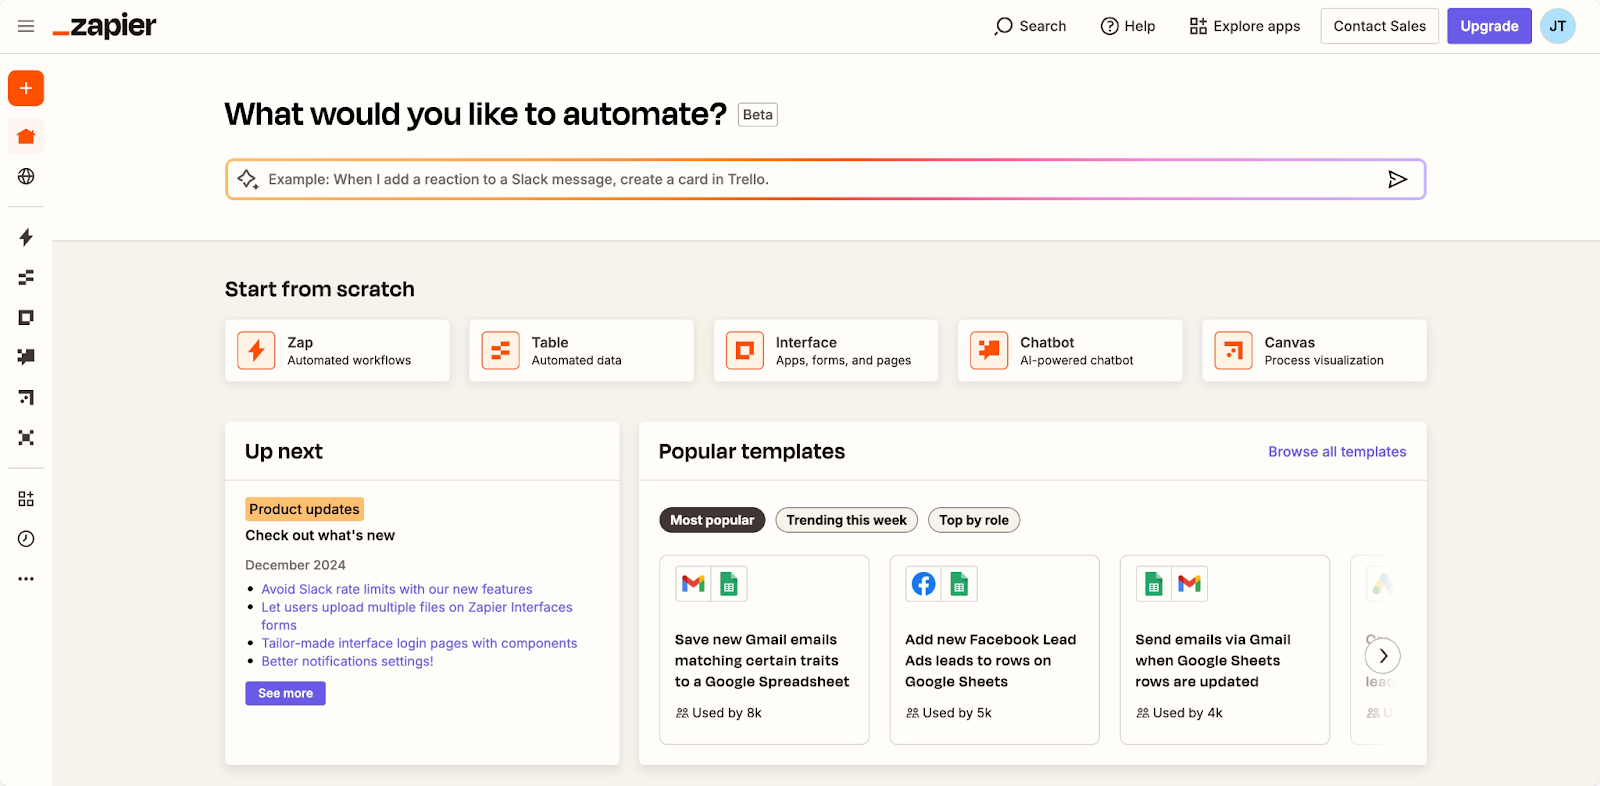
Task: Click 'Used by 8k' text
Action: point(727,713)
